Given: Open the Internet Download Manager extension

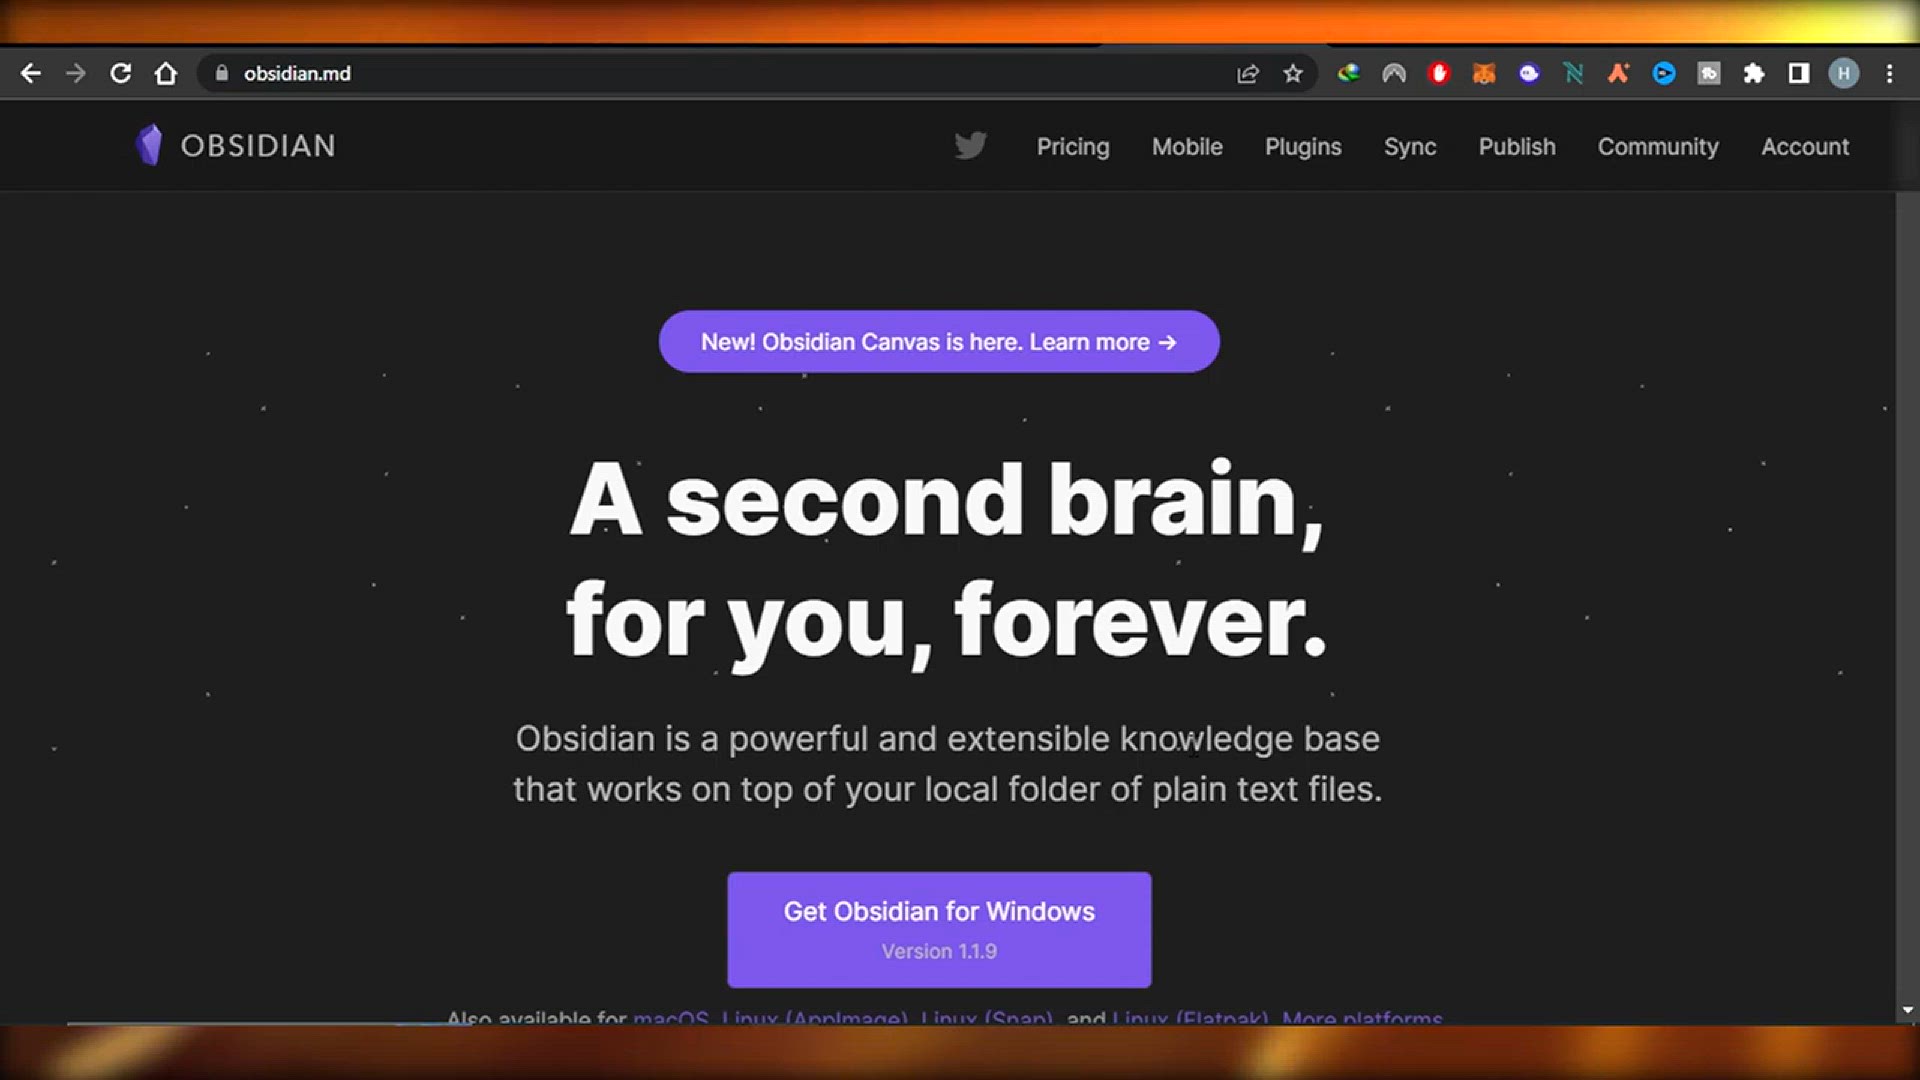Looking at the screenshot, I should pyautogui.click(x=1349, y=73).
